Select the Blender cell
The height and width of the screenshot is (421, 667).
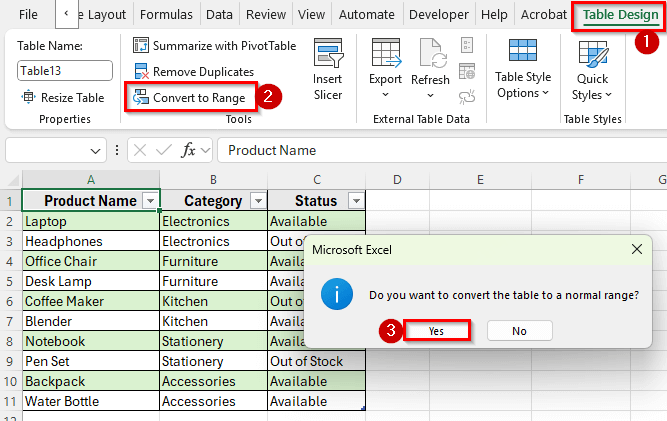pos(91,321)
